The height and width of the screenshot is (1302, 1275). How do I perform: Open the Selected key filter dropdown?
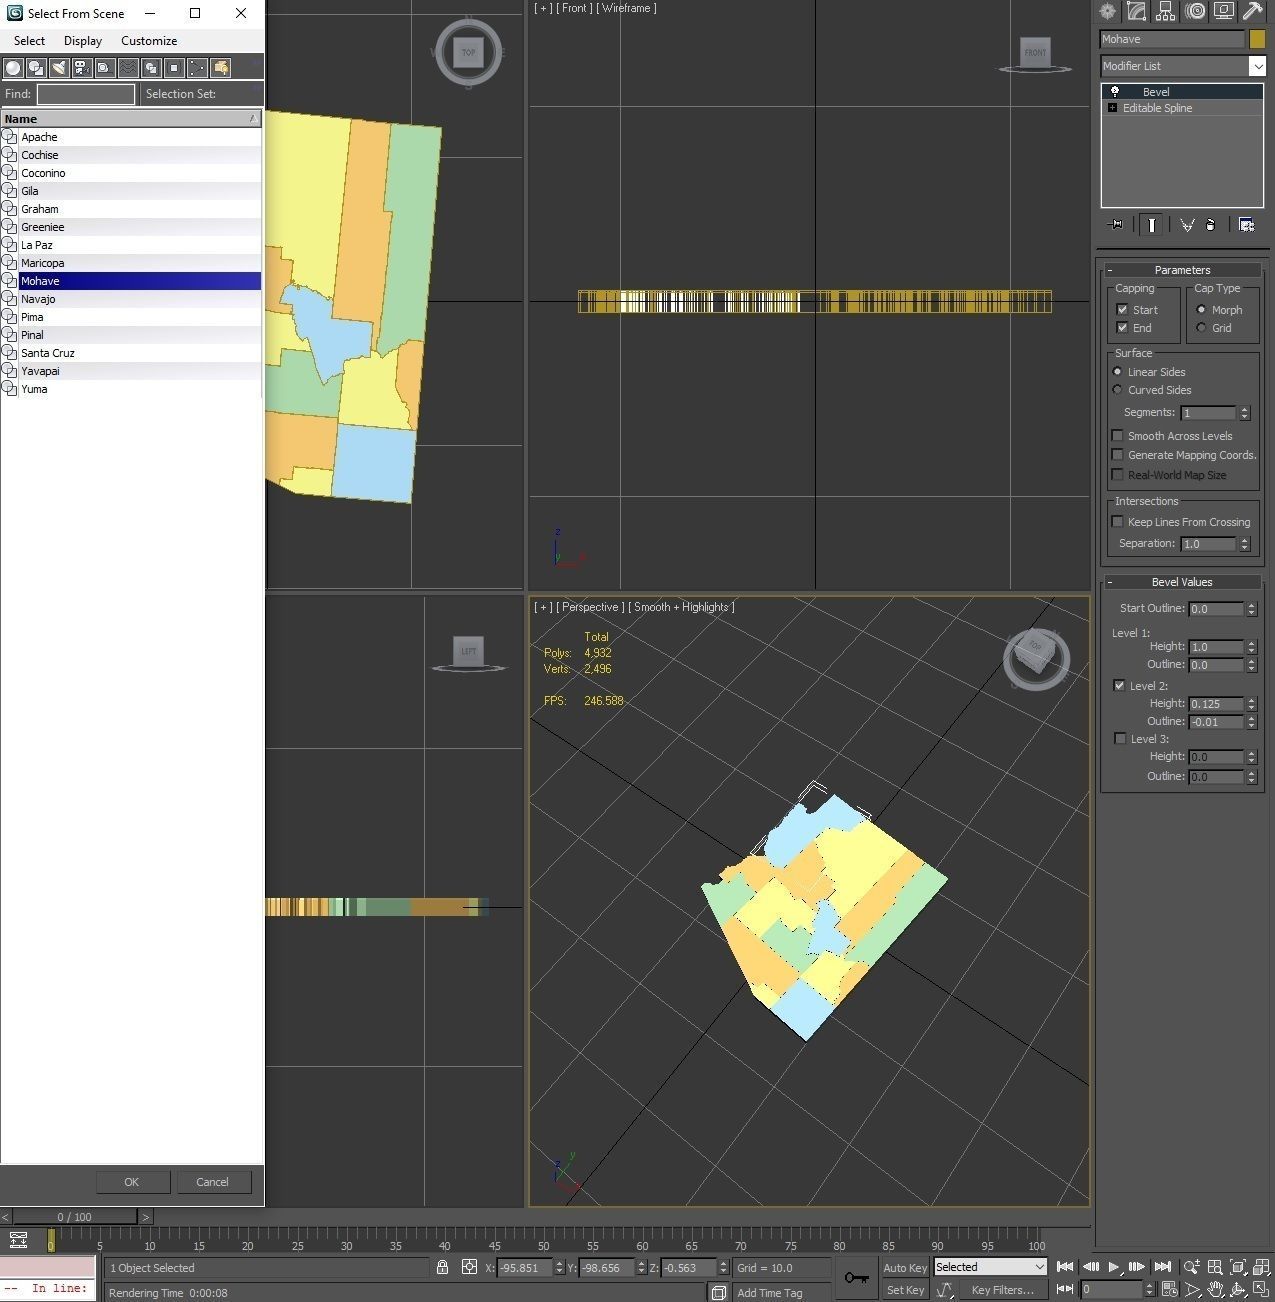point(990,1267)
